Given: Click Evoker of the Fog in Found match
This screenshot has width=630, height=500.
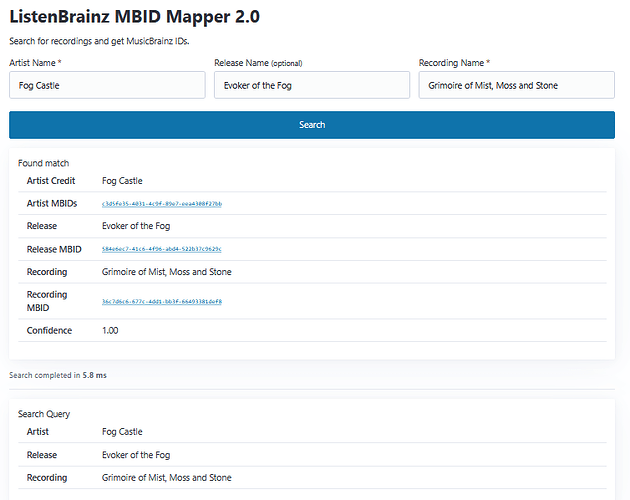Looking at the screenshot, I should point(136,226).
